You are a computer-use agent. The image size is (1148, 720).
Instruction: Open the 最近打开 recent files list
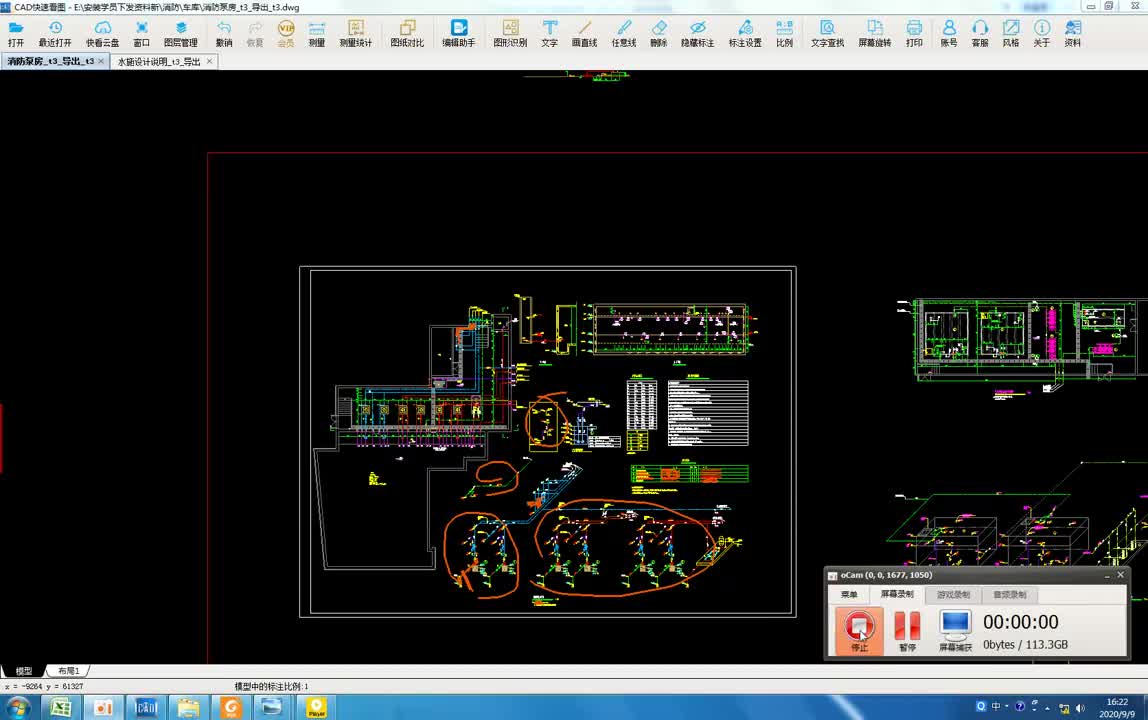point(55,34)
